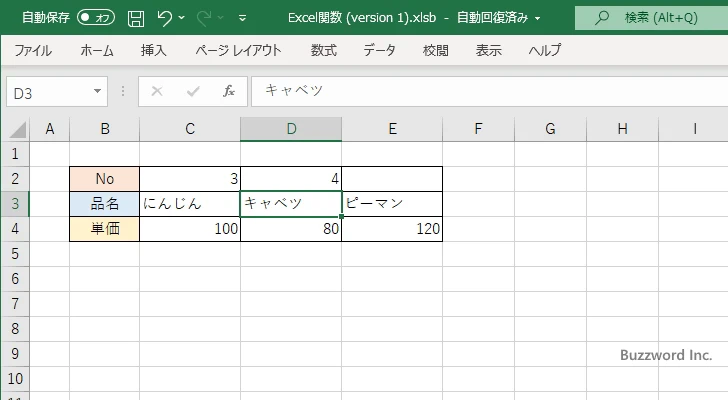
Task: Click the fill handle of cell D3
Action: pos(342,216)
